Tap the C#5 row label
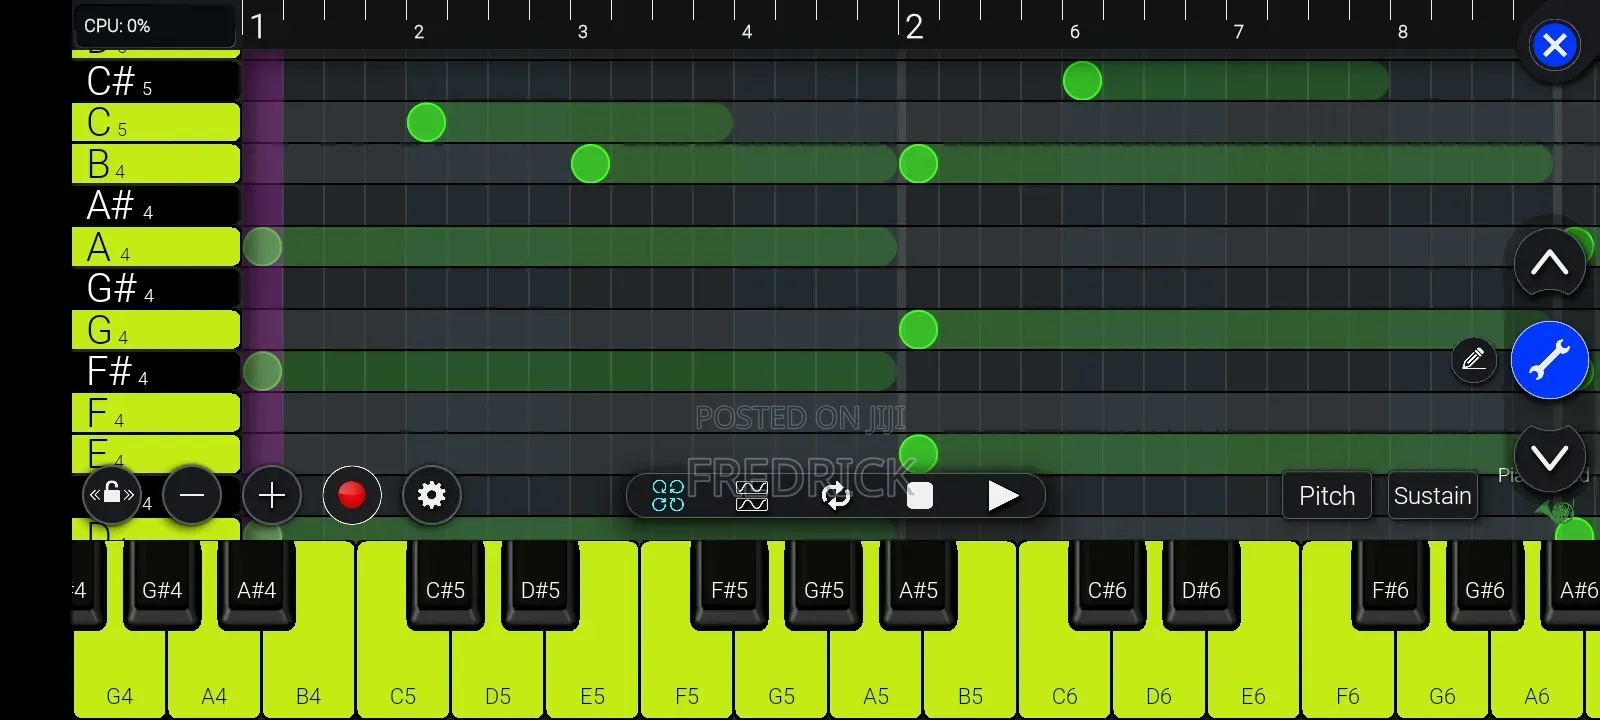Screen dimensions: 1600x720 click(x=156, y=81)
